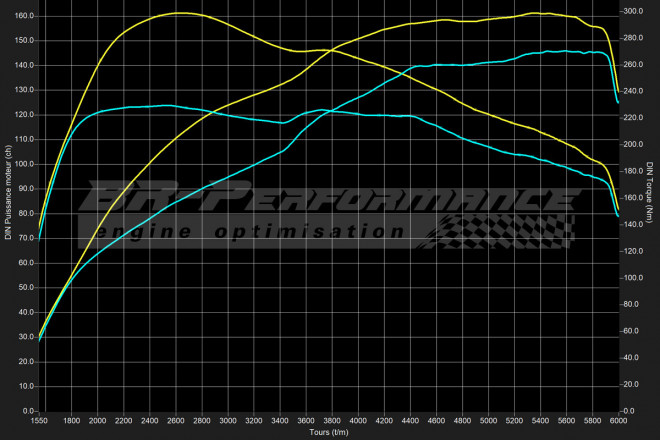
Task: Click the 100.0 label on left power axis
Action: (x=25, y=164)
